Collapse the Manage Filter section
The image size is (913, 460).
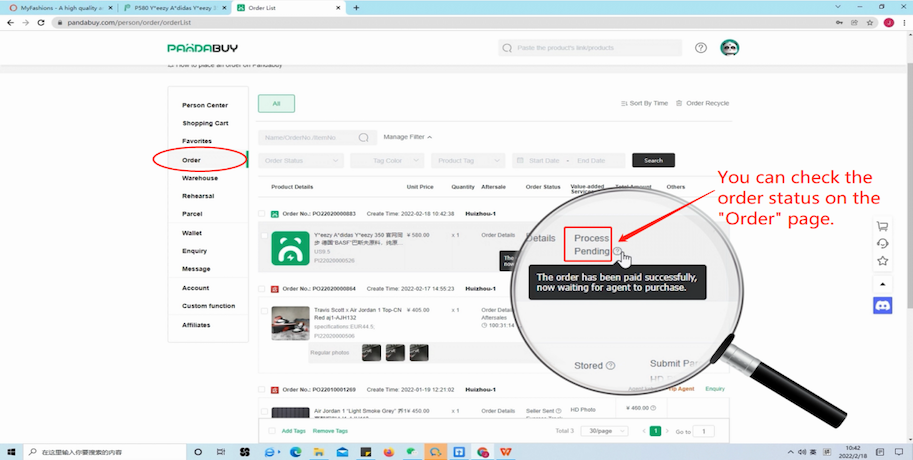pos(408,137)
